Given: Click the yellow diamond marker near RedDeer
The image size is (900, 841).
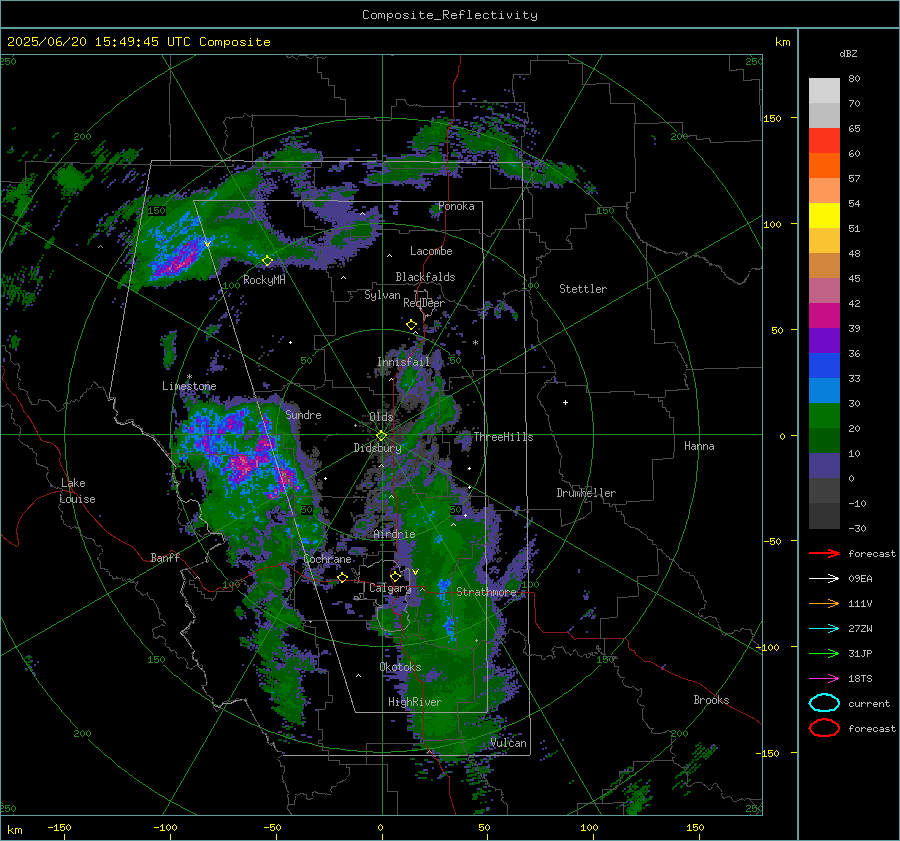Looking at the screenshot, I should click(411, 325).
